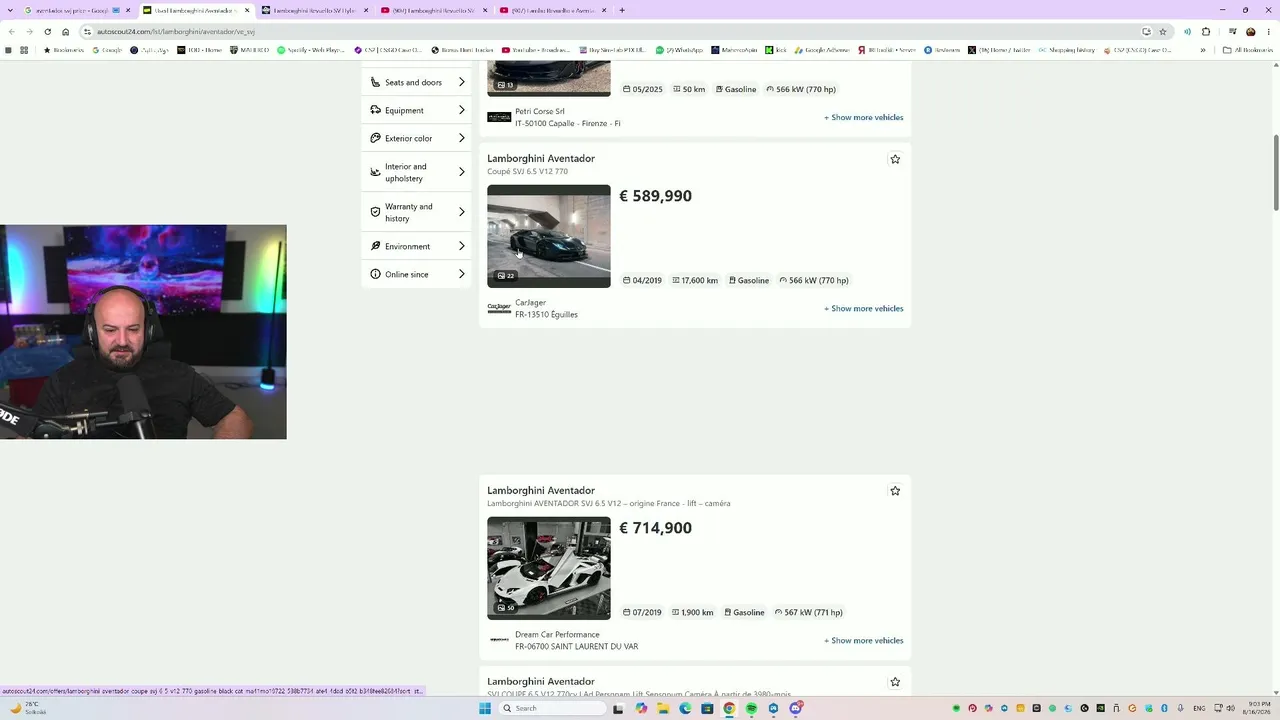Expand the Warranty and history filter
Viewport: 1280px width, 720px height.
(x=417, y=212)
